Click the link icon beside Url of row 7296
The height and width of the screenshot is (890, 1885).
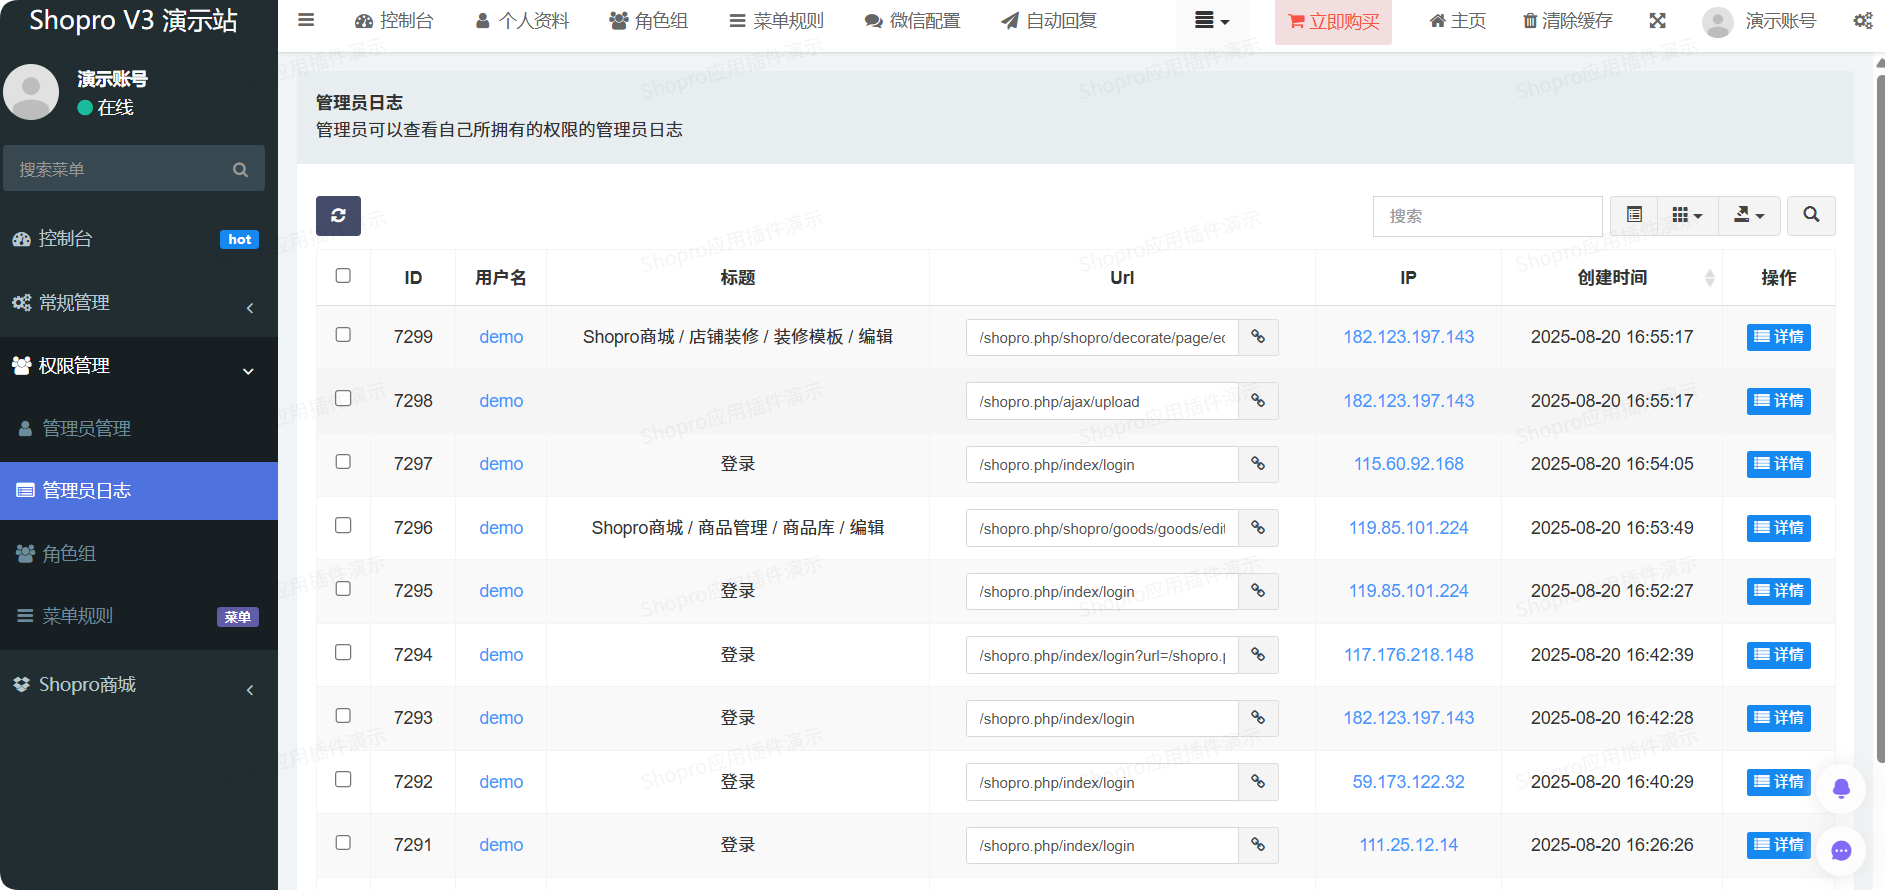(1258, 528)
